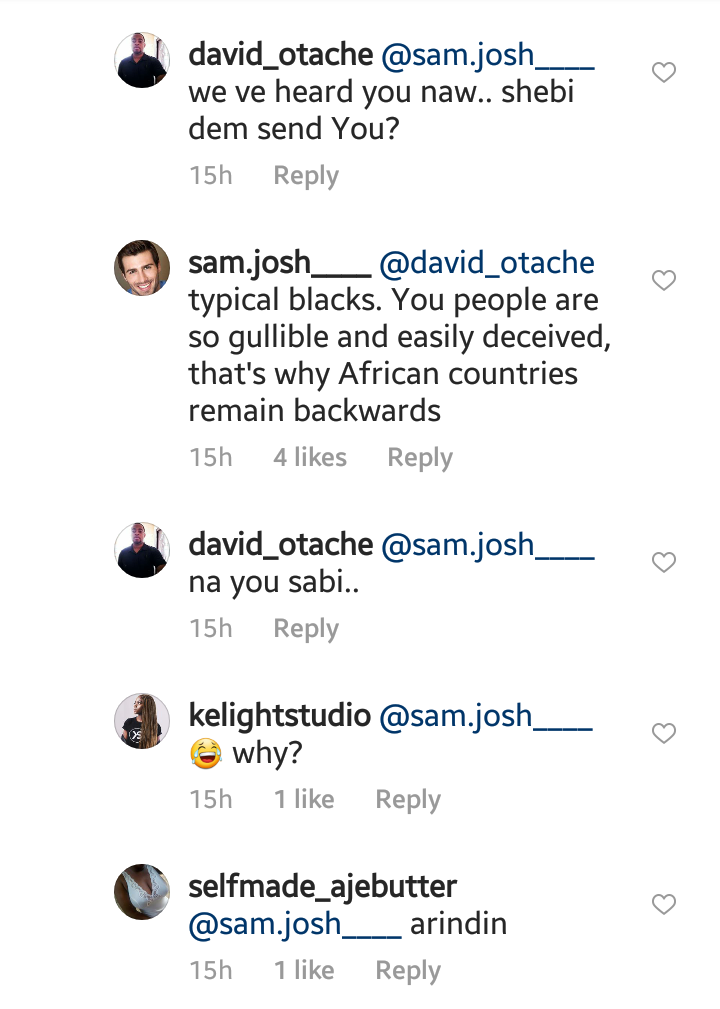
Task: Open the @david_otache mention link
Action: pyautogui.click(x=488, y=263)
